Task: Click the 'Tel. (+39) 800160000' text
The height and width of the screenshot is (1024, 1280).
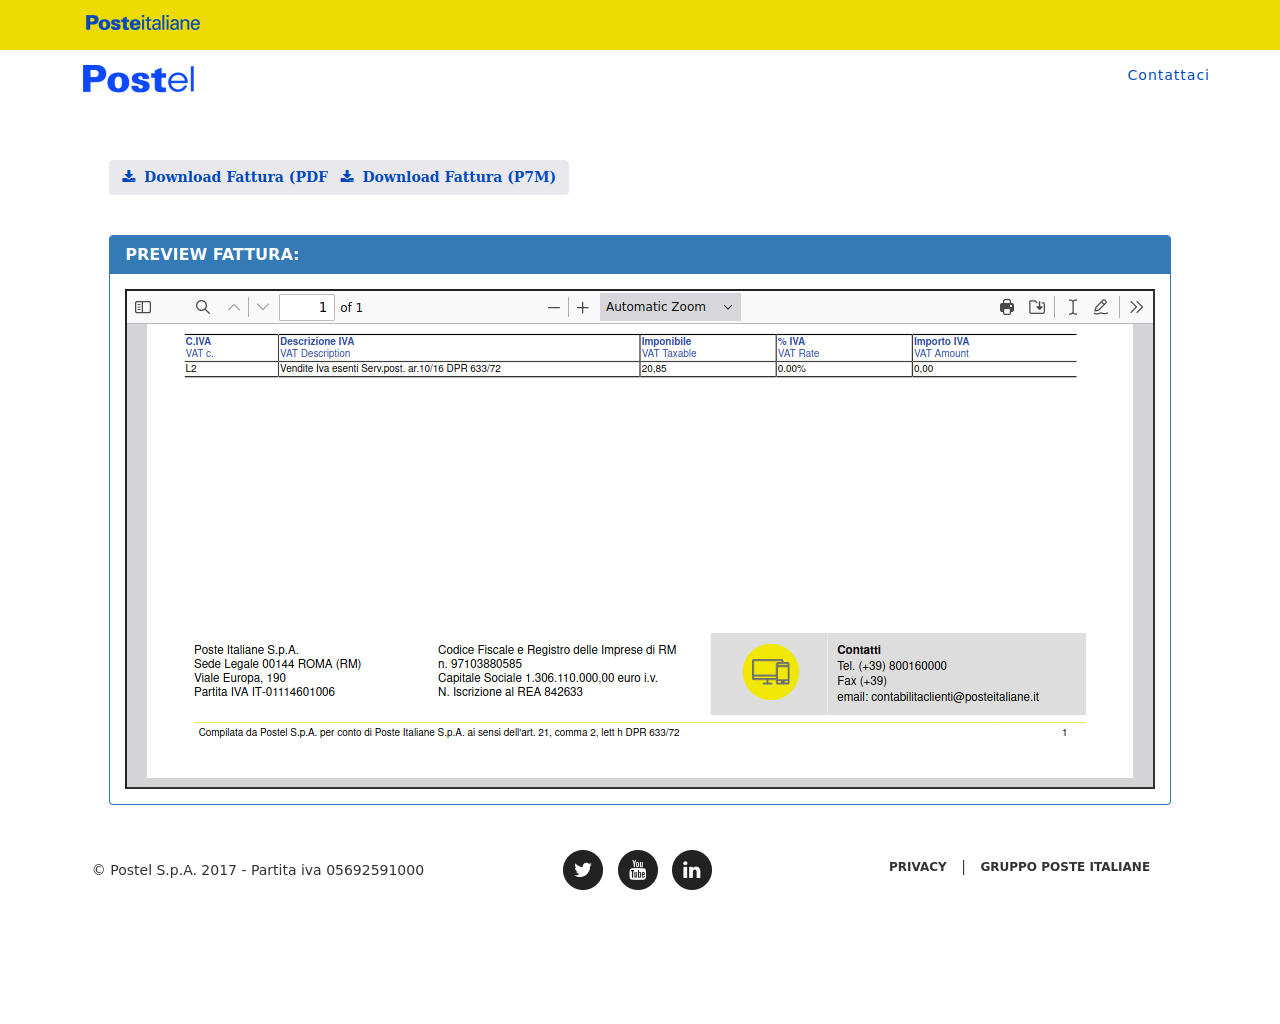Action: pyautogui.click(x=892, y=666)
